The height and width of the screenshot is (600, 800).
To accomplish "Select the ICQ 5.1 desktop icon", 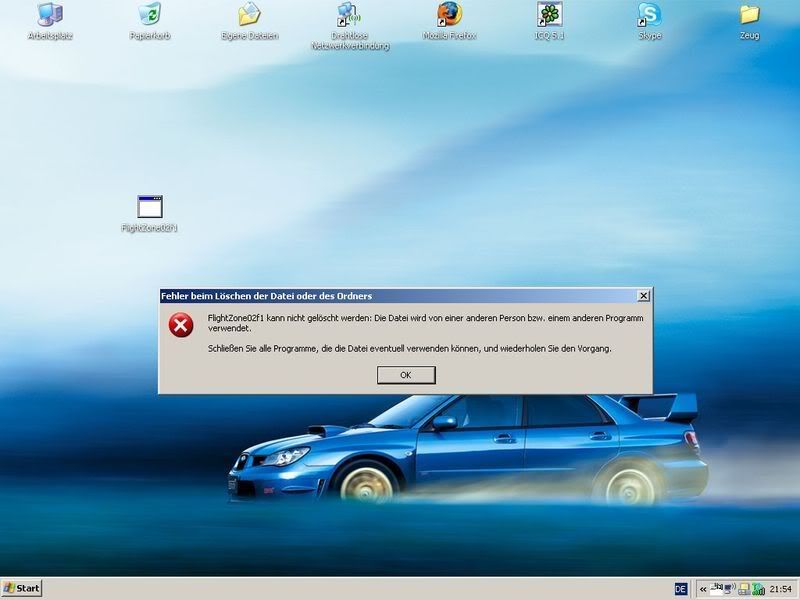I will (x=549, y=21).
